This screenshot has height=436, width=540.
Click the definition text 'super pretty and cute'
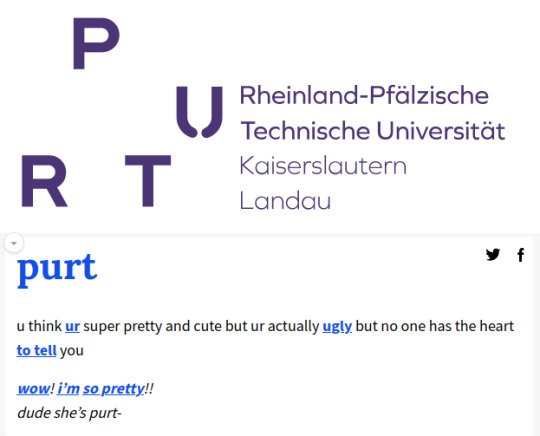(x=153, y=326)
